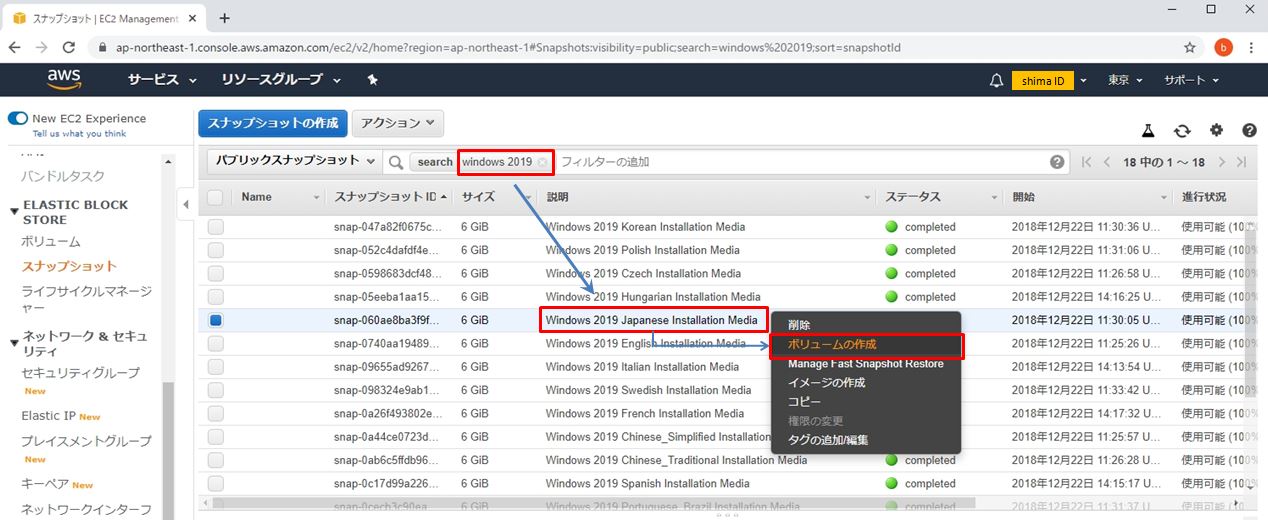The height and width of the screenshot is (520, 1268).
Task: Click the スナップショットの作成 button
Action: (x=273, y=123)
